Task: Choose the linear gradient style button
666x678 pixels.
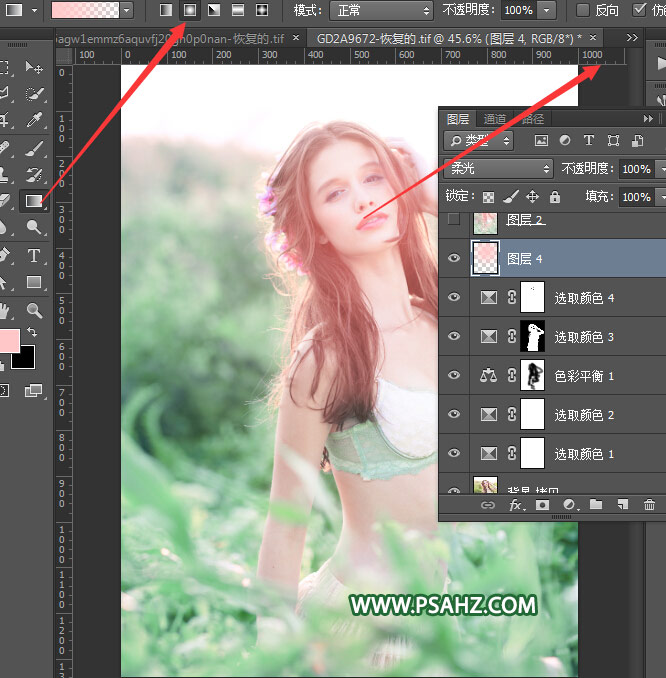Action: coord(166,10)
